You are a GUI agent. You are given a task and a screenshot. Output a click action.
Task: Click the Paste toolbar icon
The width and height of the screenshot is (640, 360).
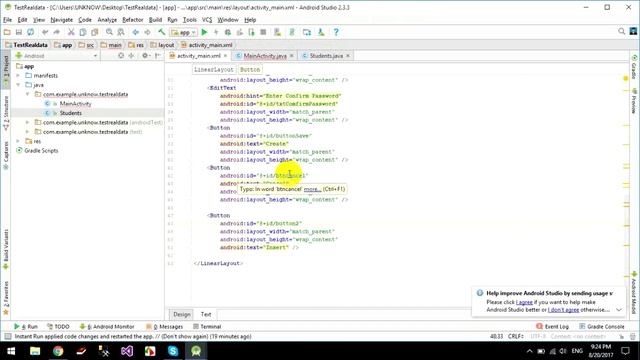pyautogui.click(x=95, y=32)
